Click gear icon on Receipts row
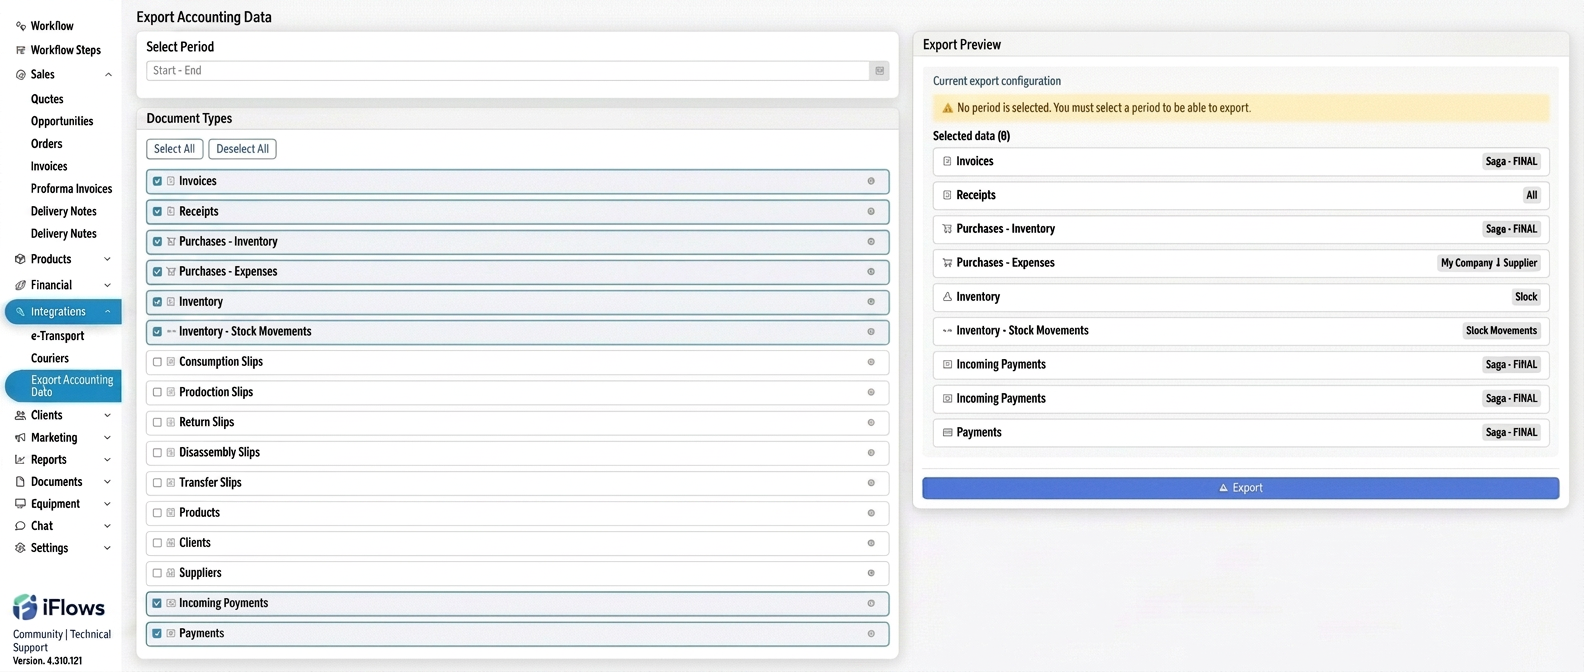Viewport: 1584px width, 672px height. (871, 211)
